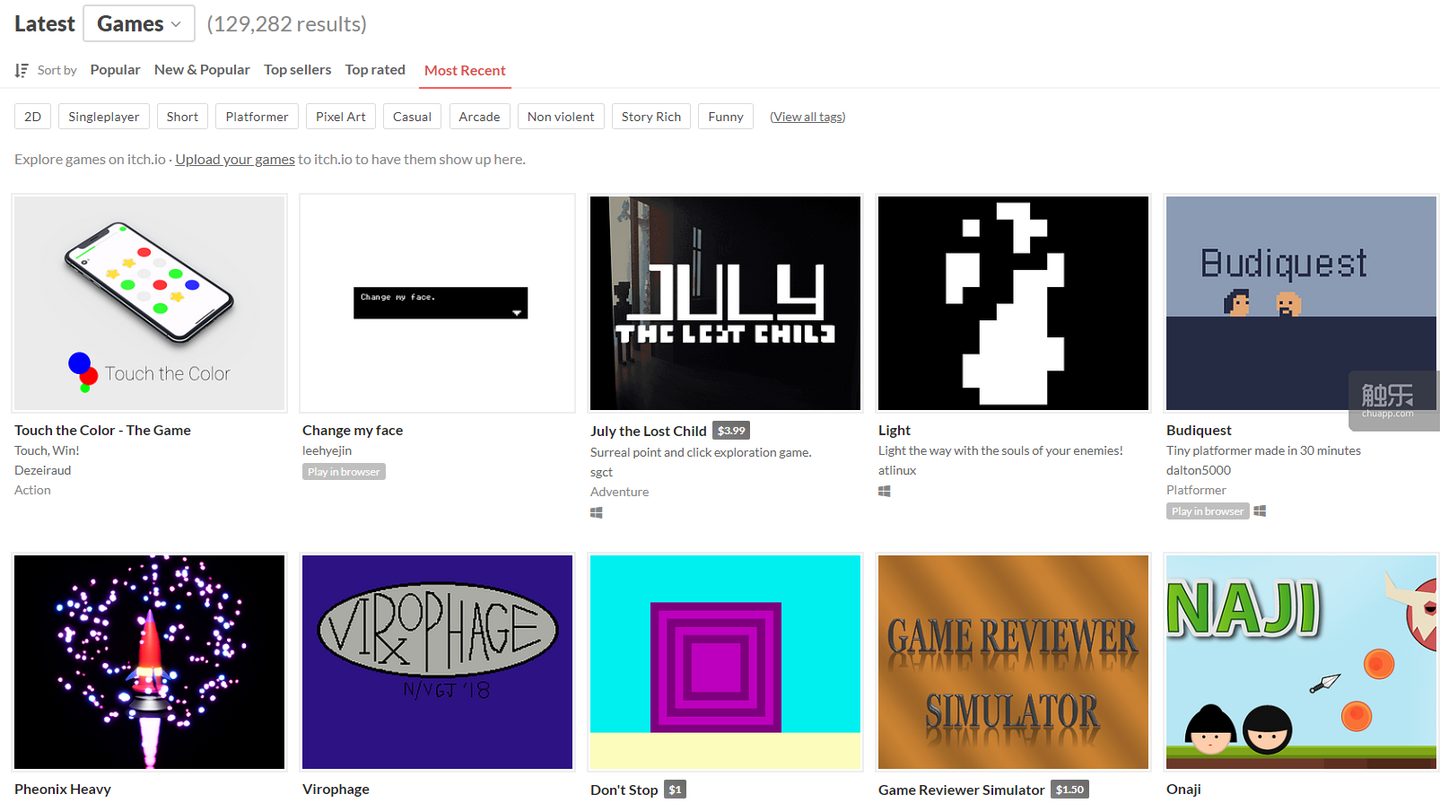
Task: Click the Onaji game cover image
Action: [x=1300, y=662]
